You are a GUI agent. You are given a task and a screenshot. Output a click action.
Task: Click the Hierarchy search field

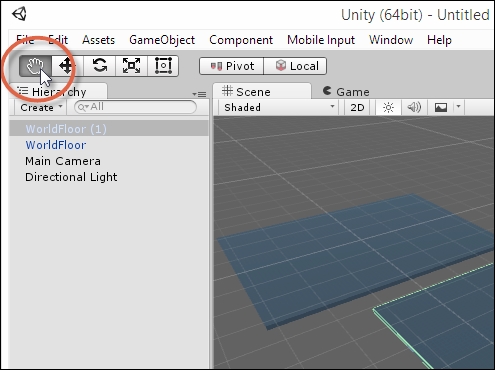point(135,107)
